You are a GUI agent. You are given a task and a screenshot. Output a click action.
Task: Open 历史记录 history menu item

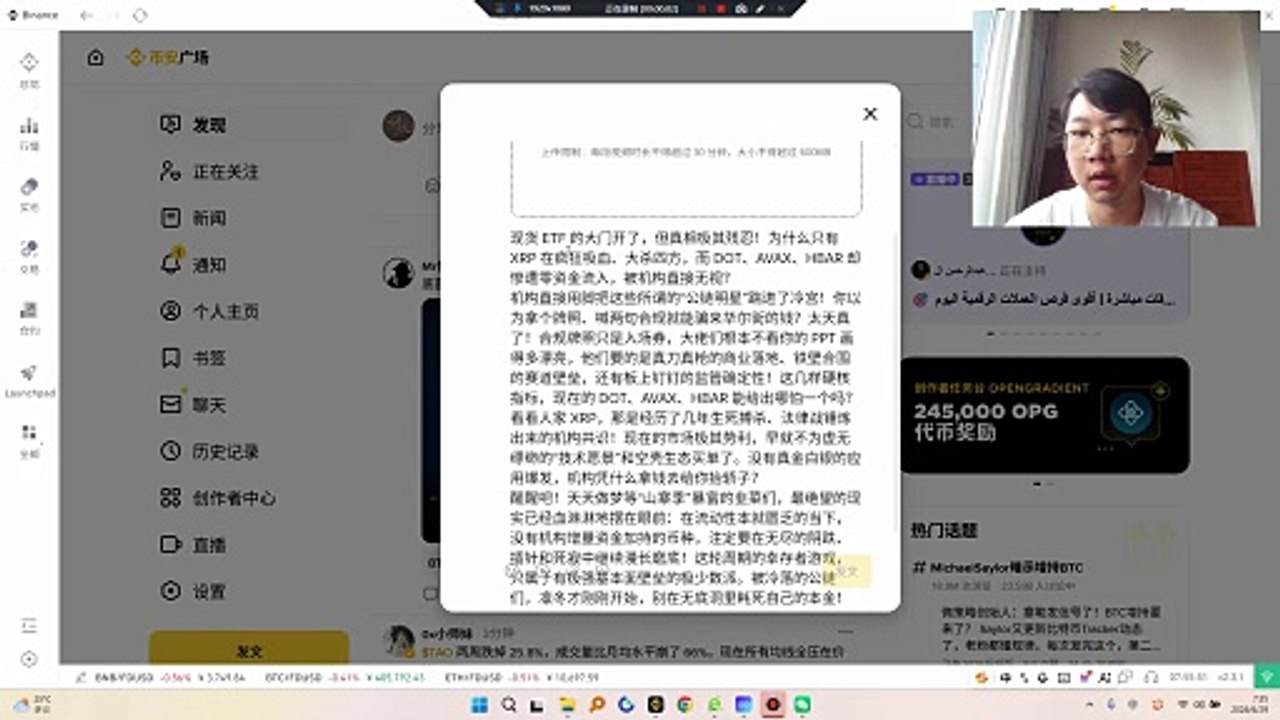point(250,452)
